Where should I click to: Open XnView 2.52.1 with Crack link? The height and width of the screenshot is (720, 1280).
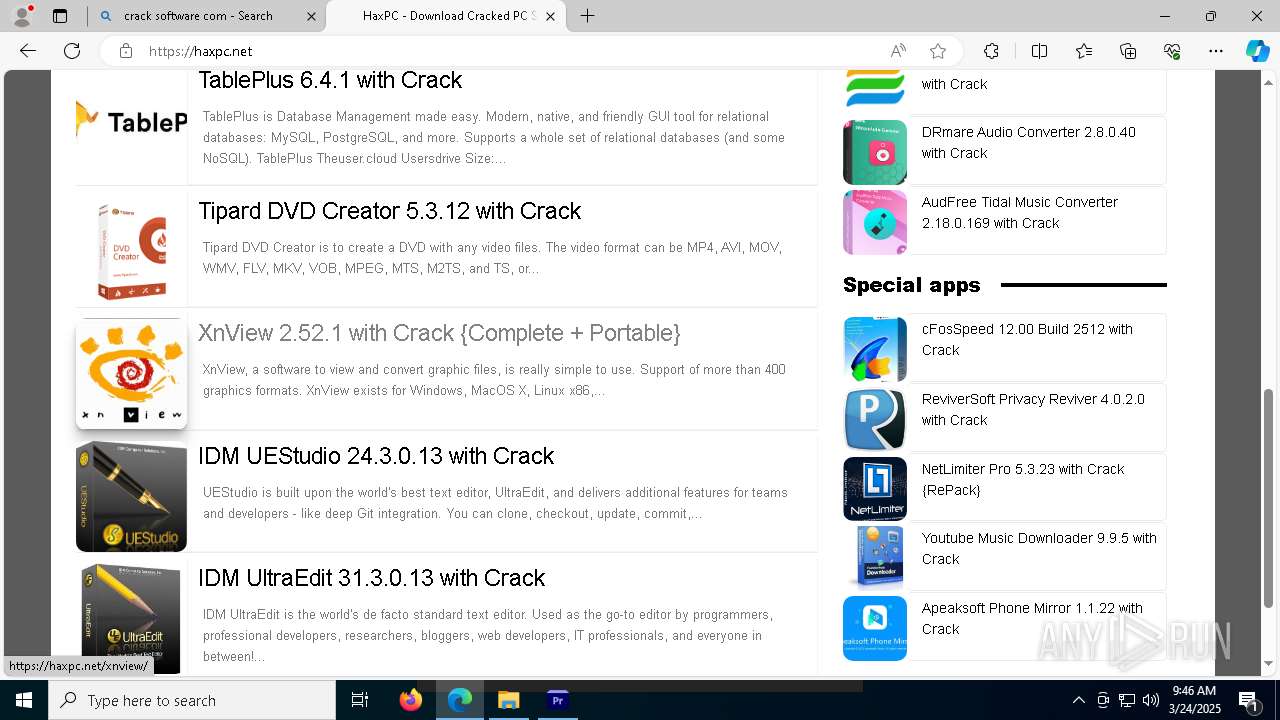click(439, 332)
